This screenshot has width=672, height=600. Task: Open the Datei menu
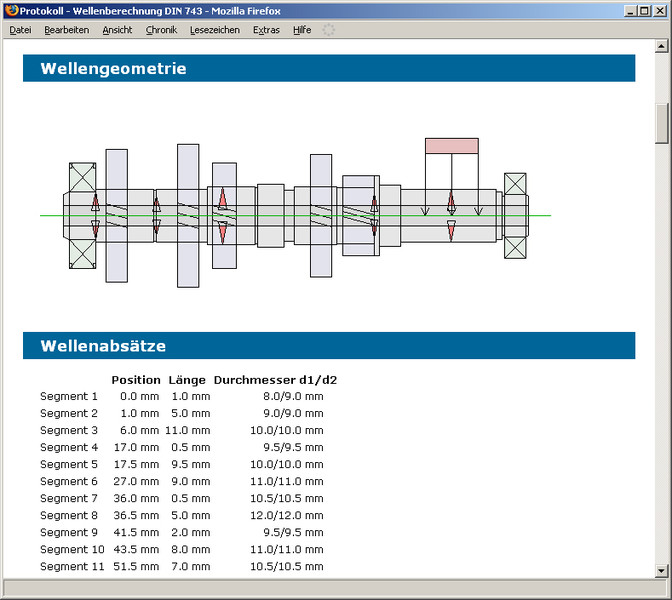(20, 30)
